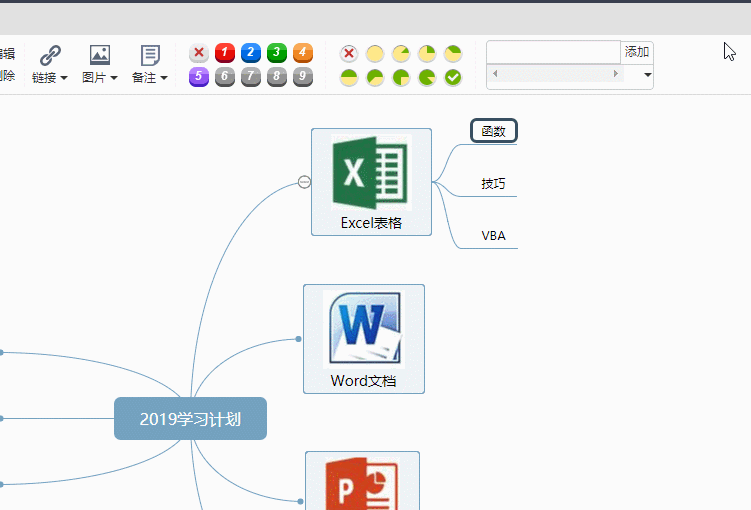Click the note (备注) icon

tap(150, 56)
